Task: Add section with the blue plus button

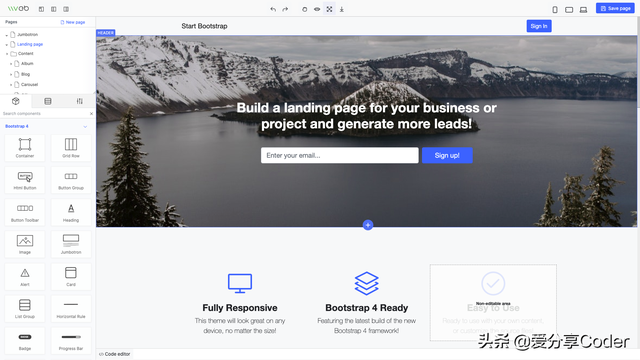Action: [x=368, y=225]
